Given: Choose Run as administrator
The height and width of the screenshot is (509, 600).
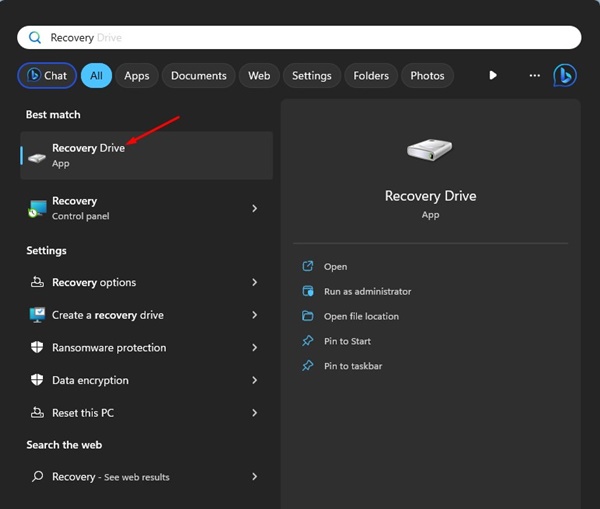Looking at the screenshot, I should (x=367, y=291).
